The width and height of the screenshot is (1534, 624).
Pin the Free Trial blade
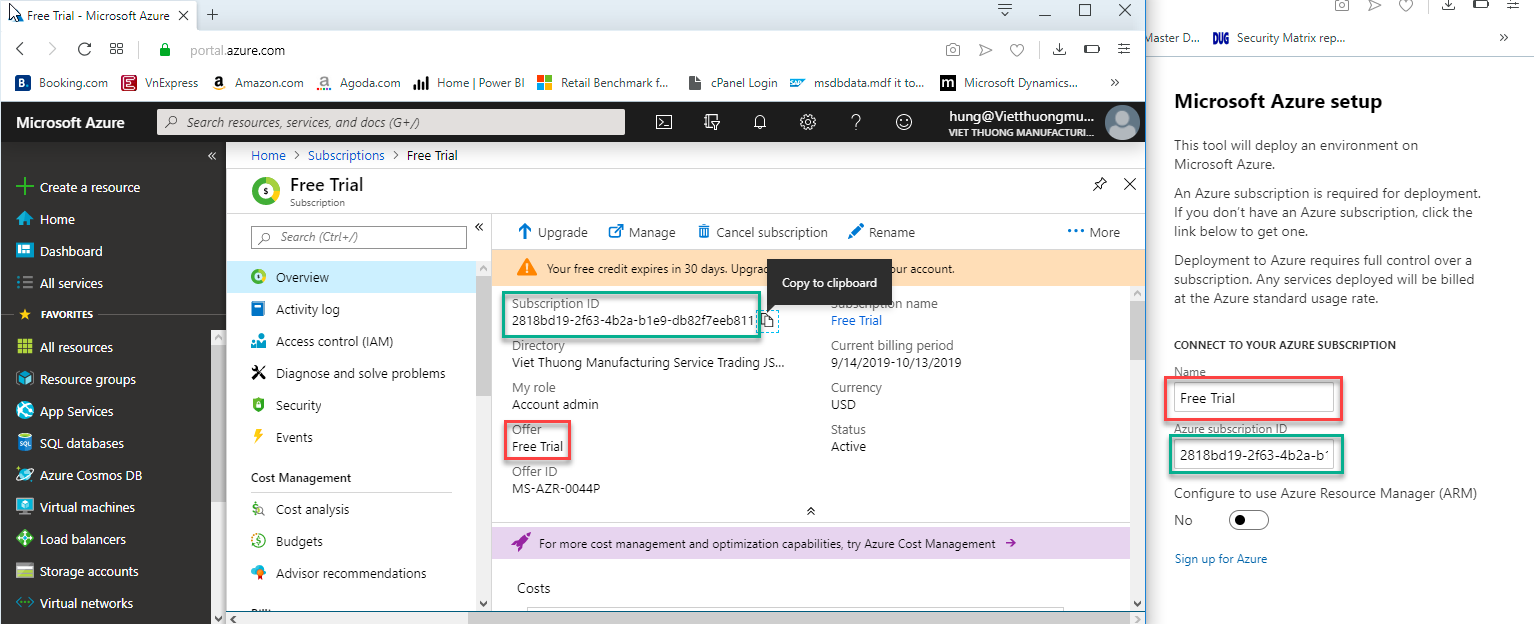coord(1099,184)
